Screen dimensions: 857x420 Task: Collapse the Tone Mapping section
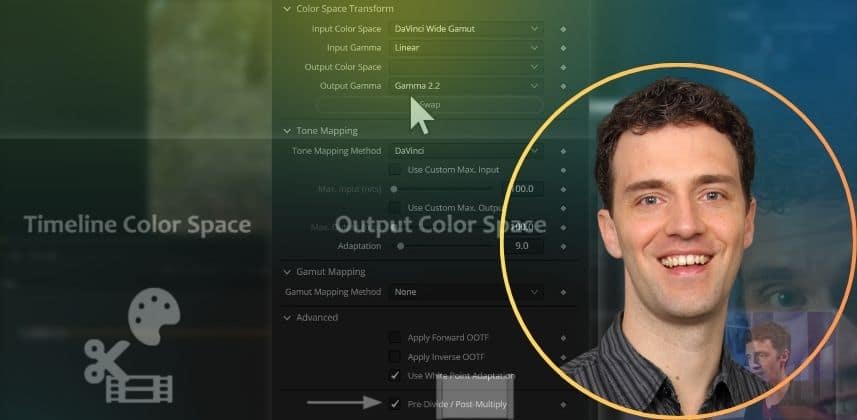point(287,131)
